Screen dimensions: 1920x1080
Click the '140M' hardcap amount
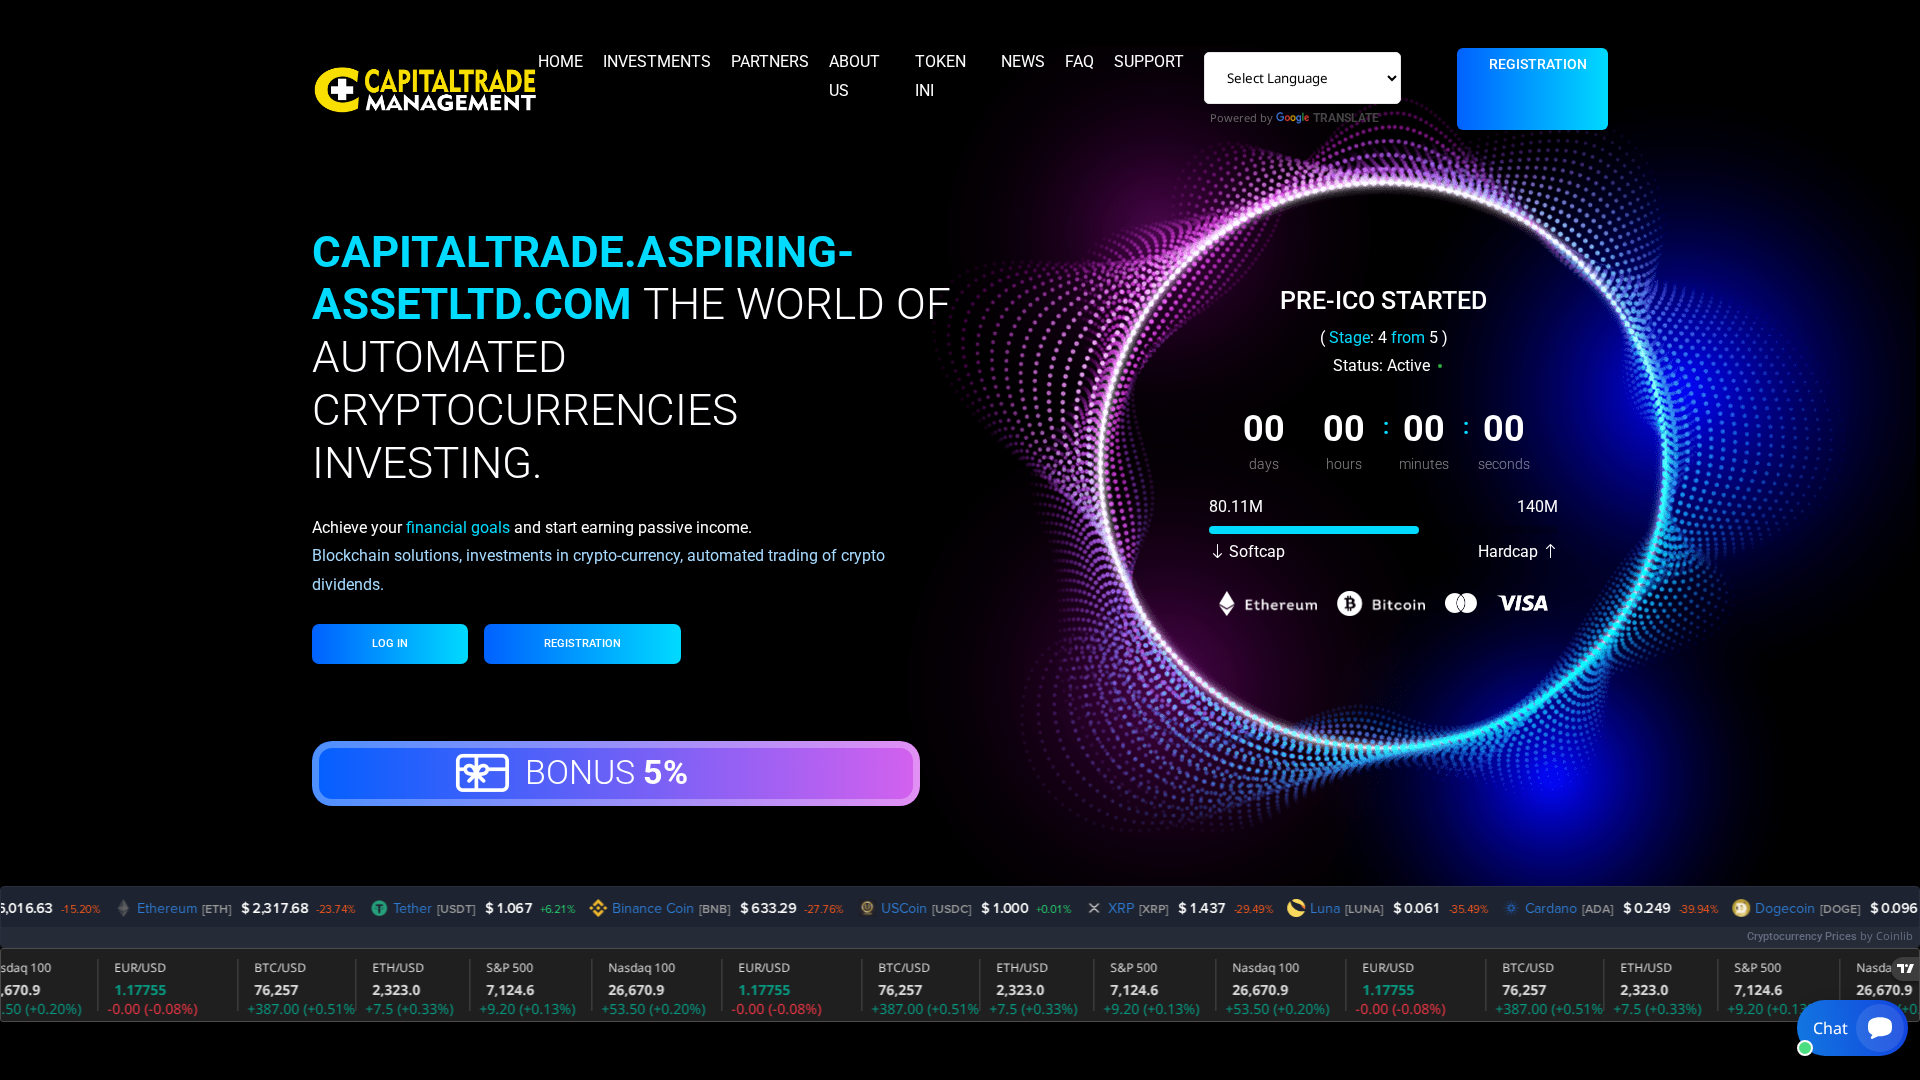1537,507
